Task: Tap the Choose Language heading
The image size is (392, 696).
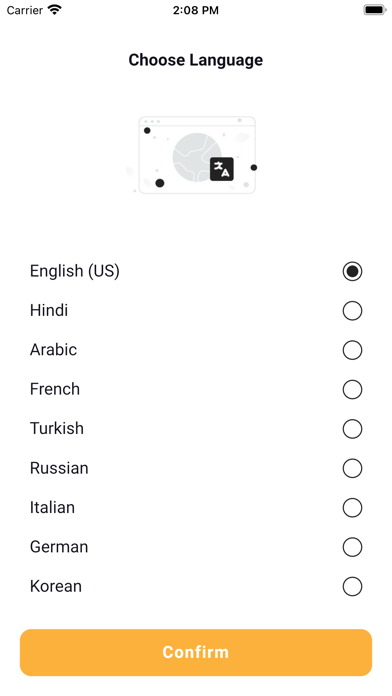Action: [x=196, y=60]
